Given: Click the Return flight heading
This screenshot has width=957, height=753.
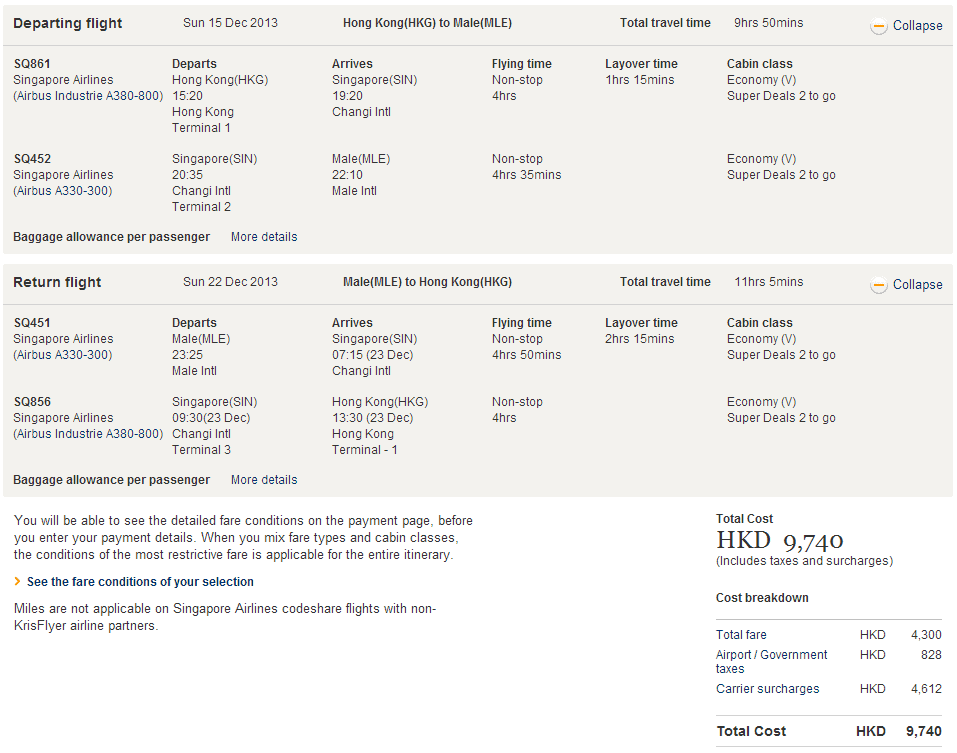Looking at the screenshot, I should coord(57,282).
